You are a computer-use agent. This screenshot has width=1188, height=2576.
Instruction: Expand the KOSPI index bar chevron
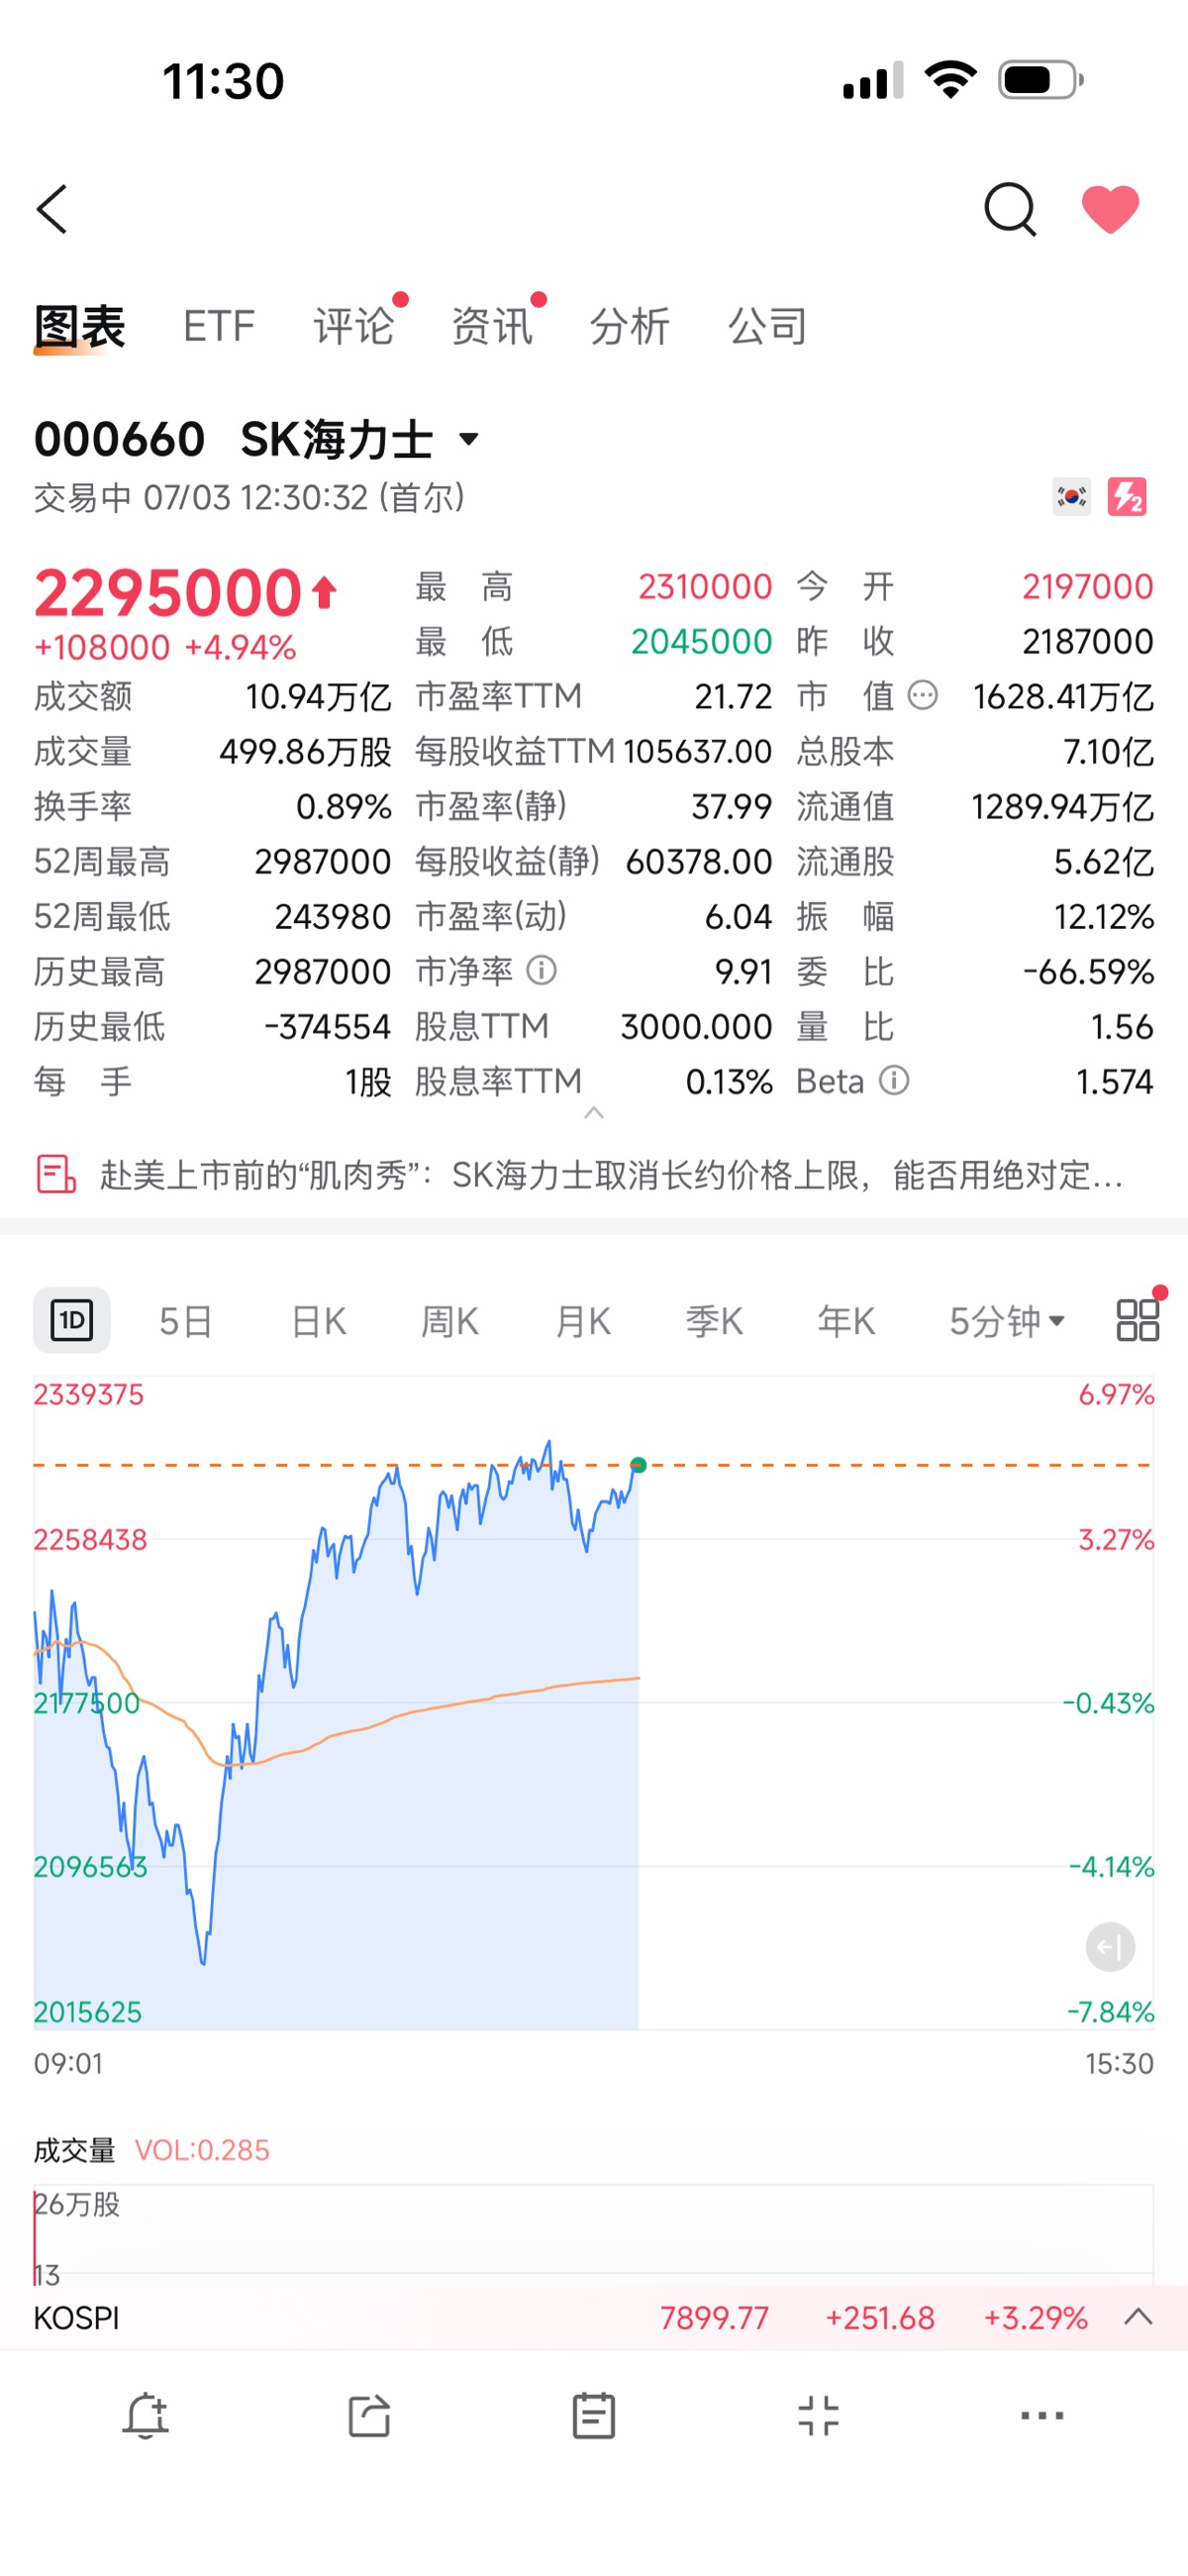point(1138,2317)
